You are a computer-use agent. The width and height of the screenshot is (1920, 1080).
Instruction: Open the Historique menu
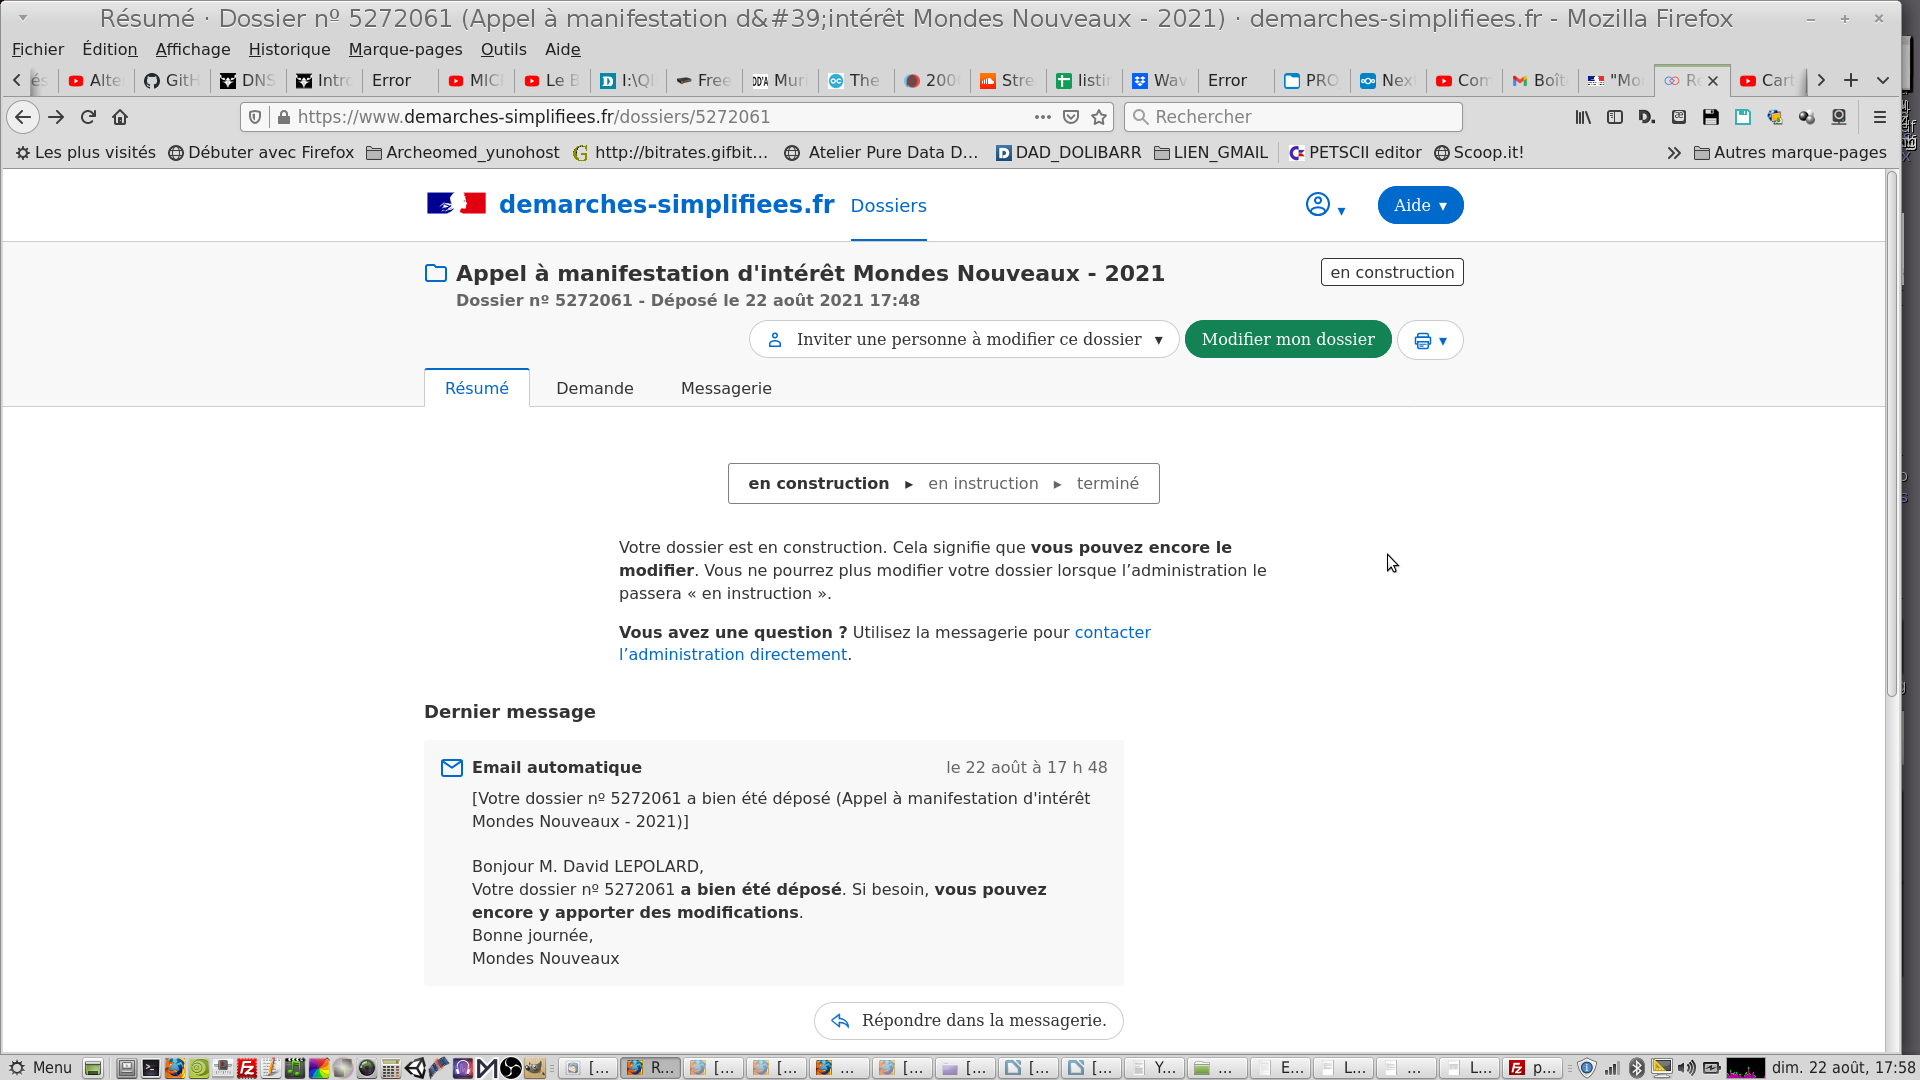289,49
